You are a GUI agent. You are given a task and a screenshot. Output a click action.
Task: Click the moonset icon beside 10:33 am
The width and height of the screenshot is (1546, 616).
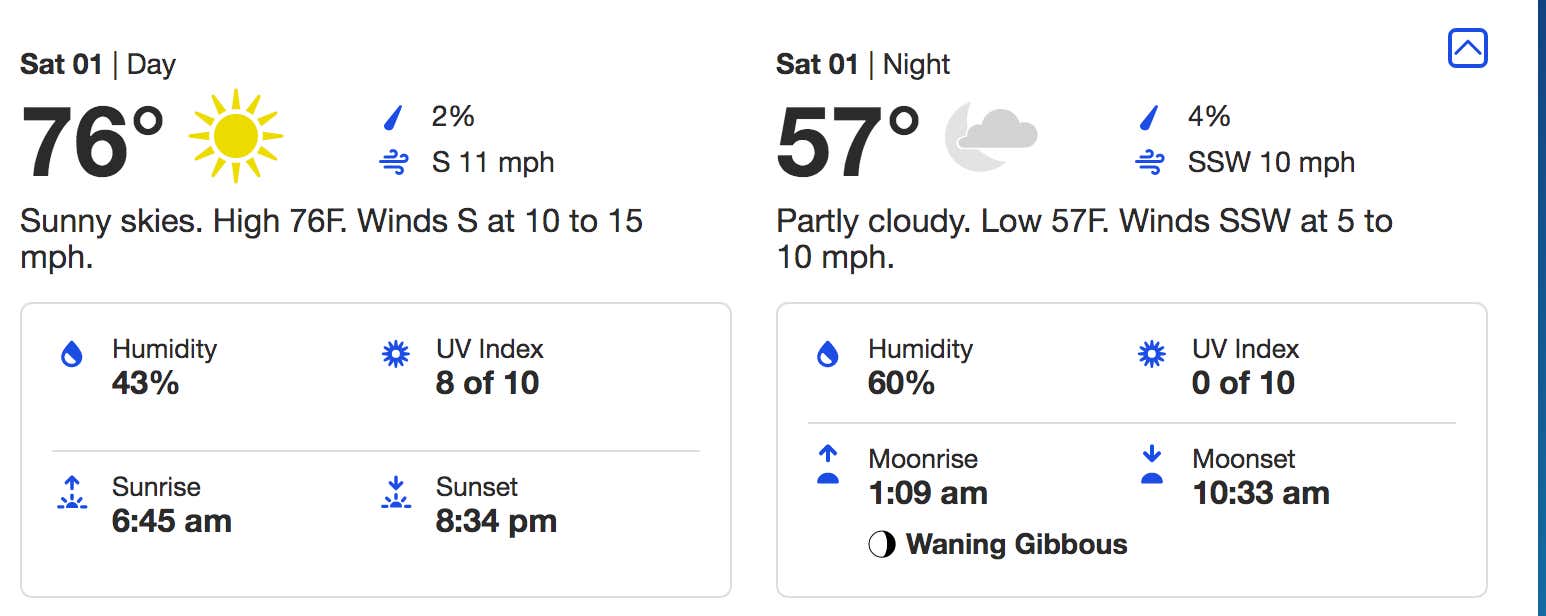click(x=1152, y=465)
